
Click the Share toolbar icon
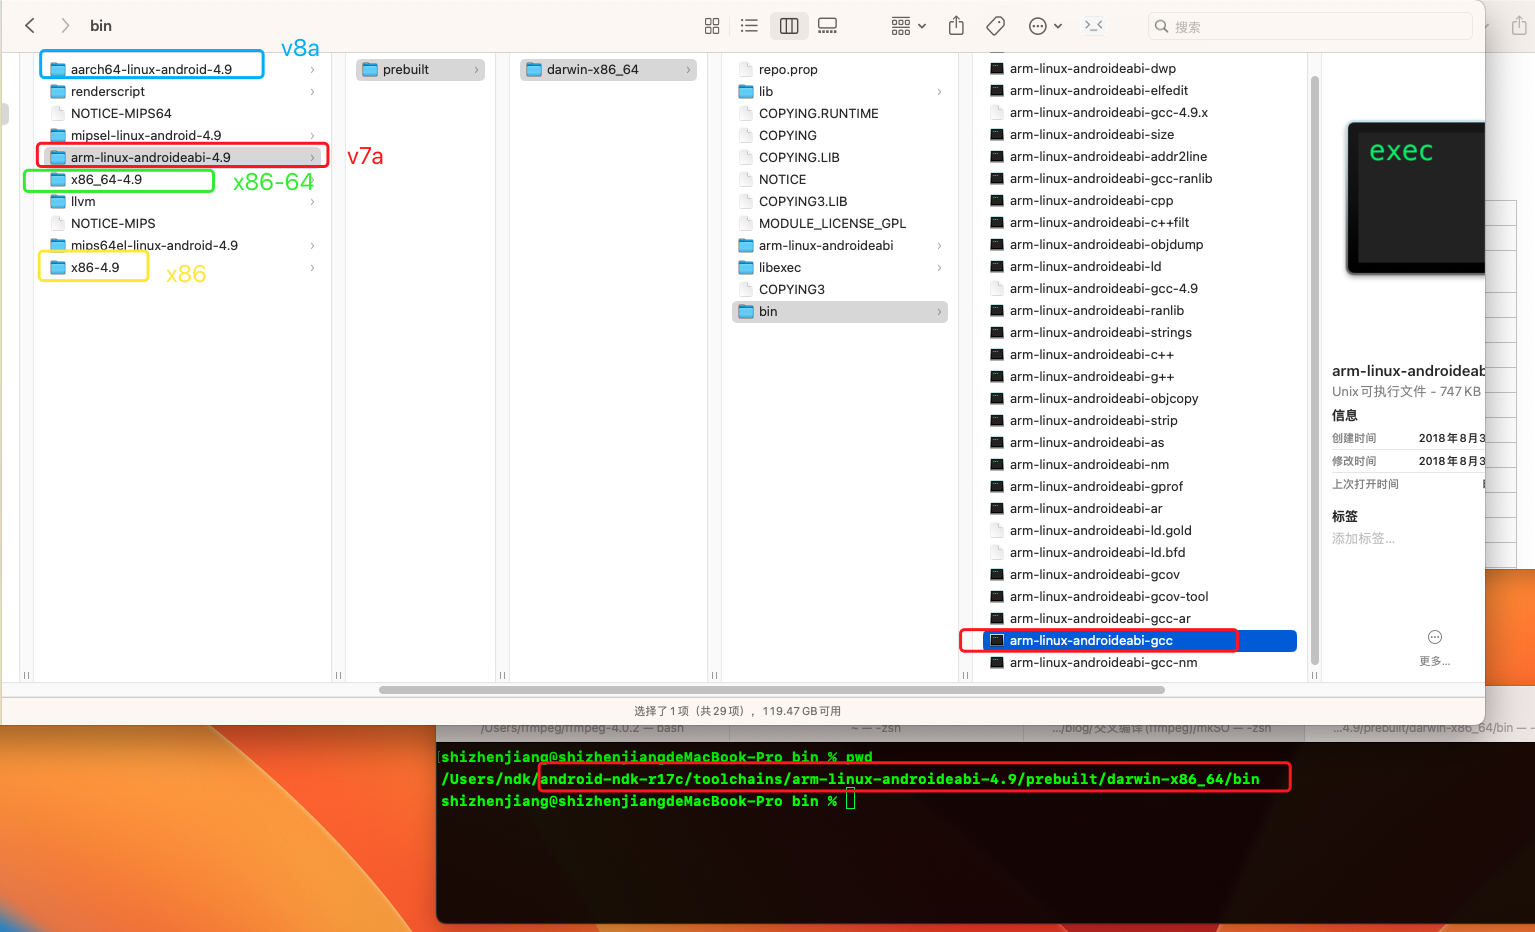956,26
